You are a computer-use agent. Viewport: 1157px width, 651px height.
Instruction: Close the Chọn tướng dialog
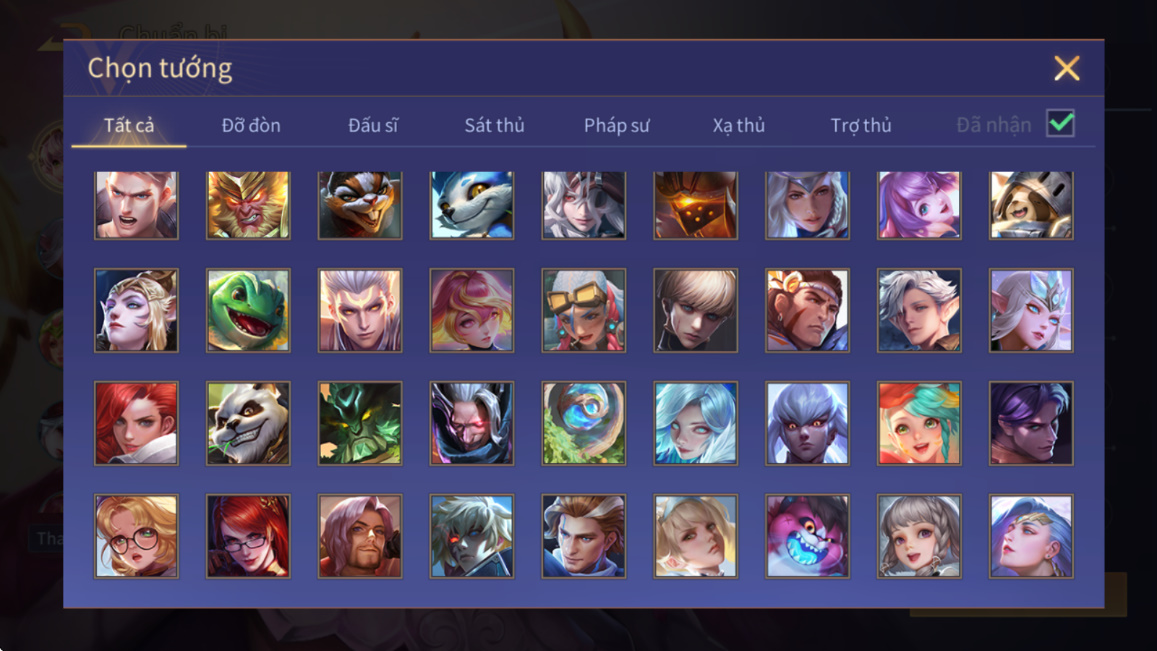click(1066, 69)
